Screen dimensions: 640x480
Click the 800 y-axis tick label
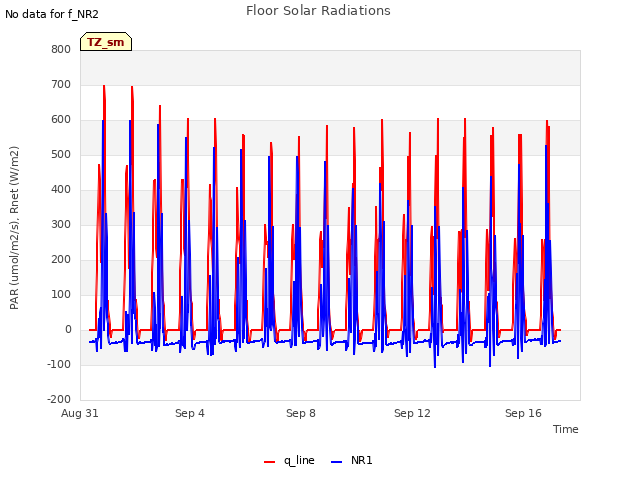(x=61, y=49)
